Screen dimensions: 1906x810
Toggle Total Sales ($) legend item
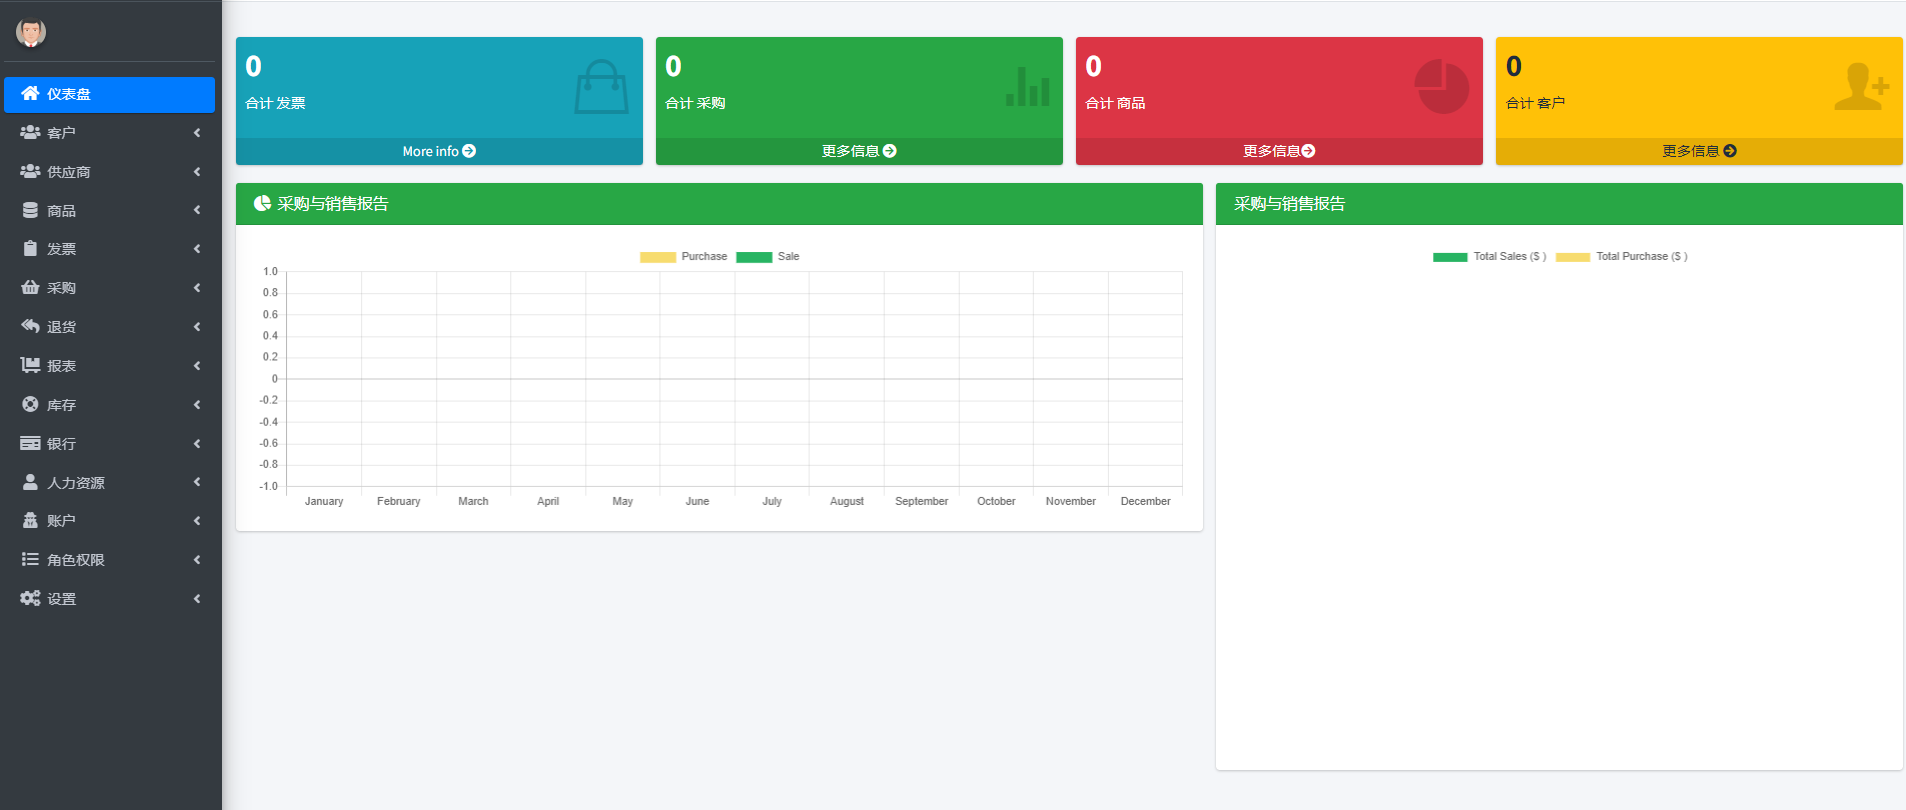click(x=1489, y=257)
